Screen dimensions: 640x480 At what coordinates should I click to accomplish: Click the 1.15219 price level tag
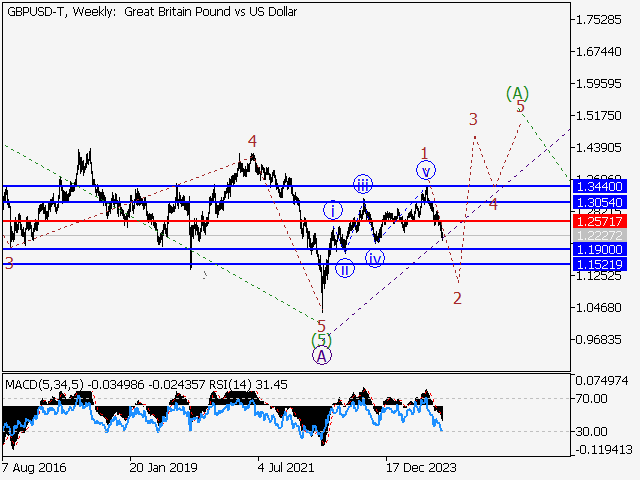(599, 264)
